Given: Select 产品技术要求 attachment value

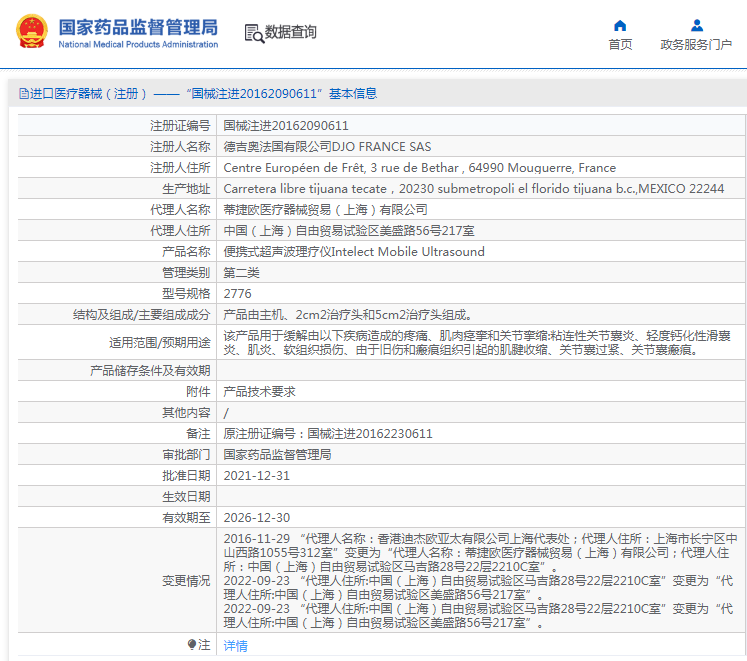Looking at the screenshot, I should [x=260, y=392].
